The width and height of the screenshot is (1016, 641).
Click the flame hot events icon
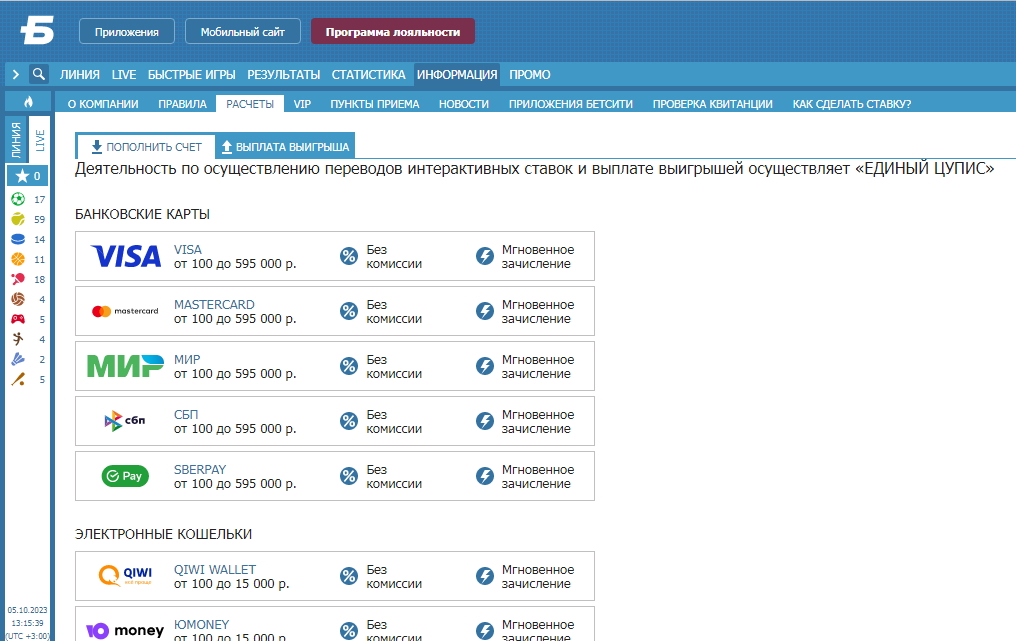click(x=28, y=102)
